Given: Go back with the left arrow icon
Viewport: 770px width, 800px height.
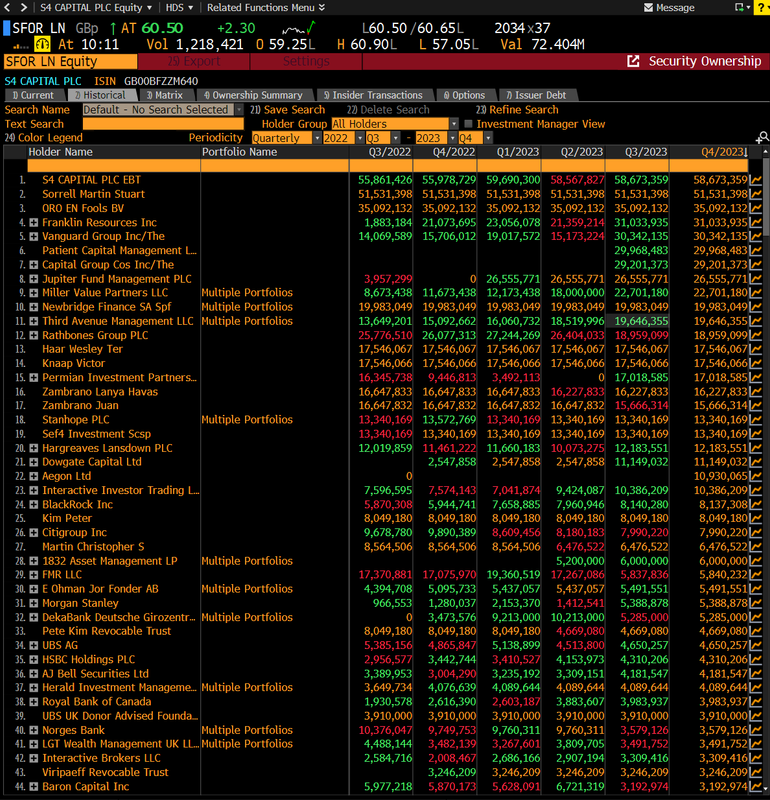Looking at the screenshot, I should 7,7.
